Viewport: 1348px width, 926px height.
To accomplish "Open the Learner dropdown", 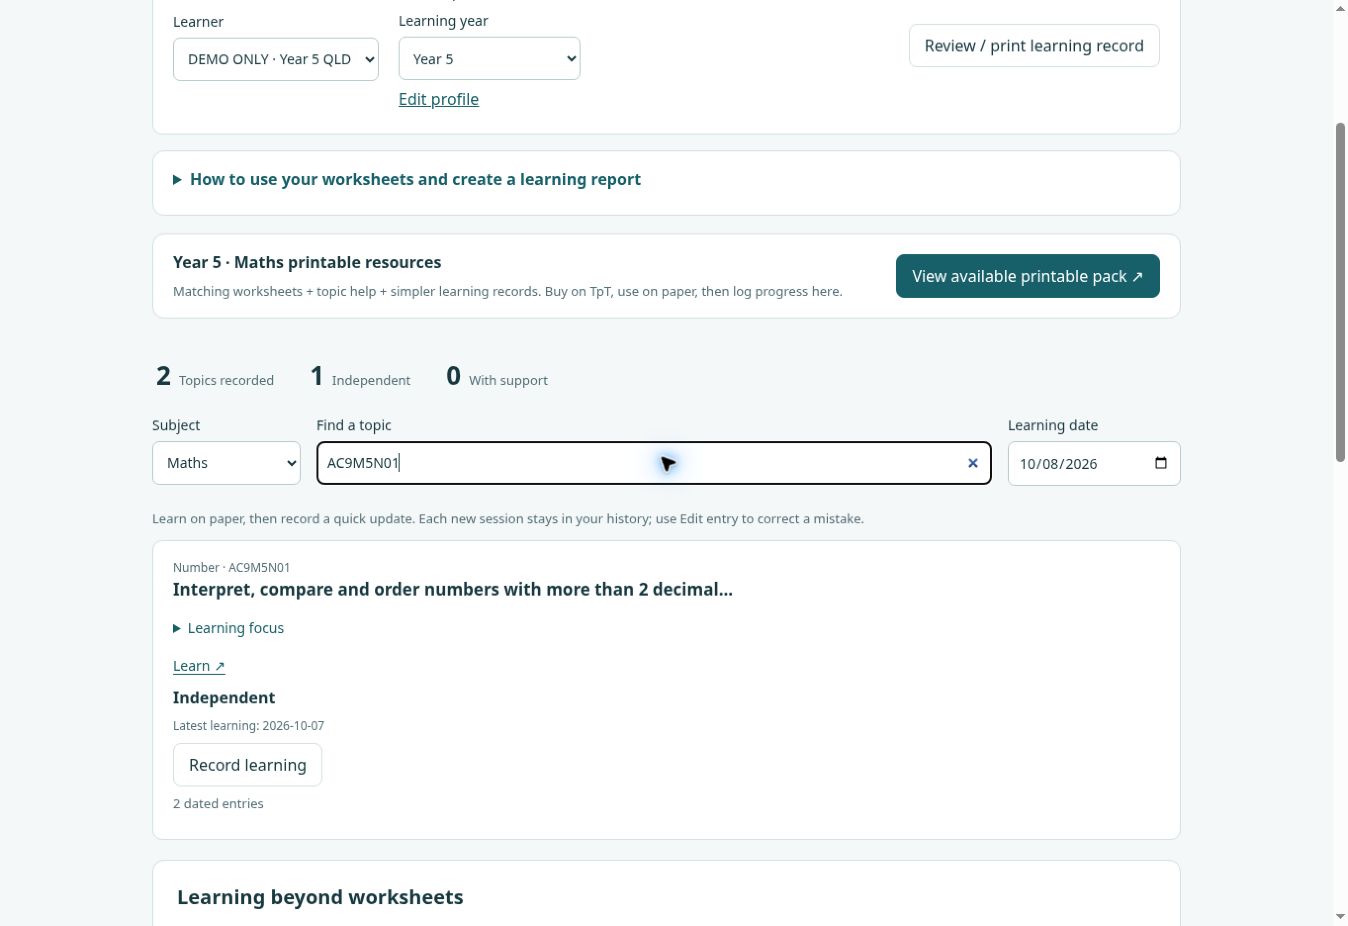I will 276,59.
